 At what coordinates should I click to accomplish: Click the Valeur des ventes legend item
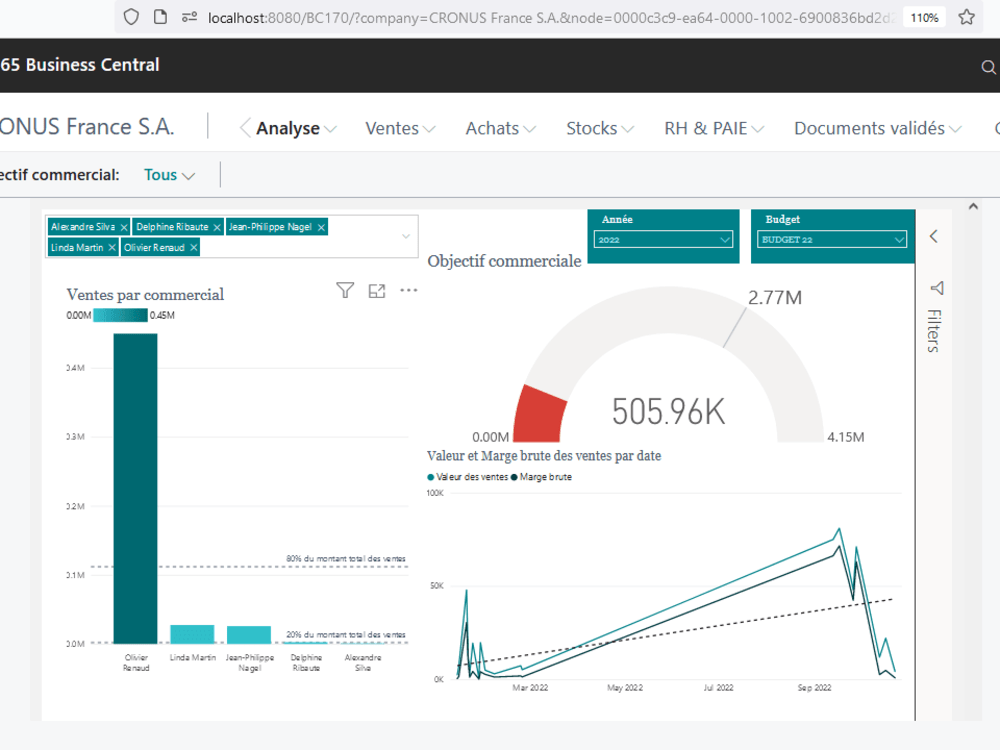pyautogui.click(x=467, y=477)
